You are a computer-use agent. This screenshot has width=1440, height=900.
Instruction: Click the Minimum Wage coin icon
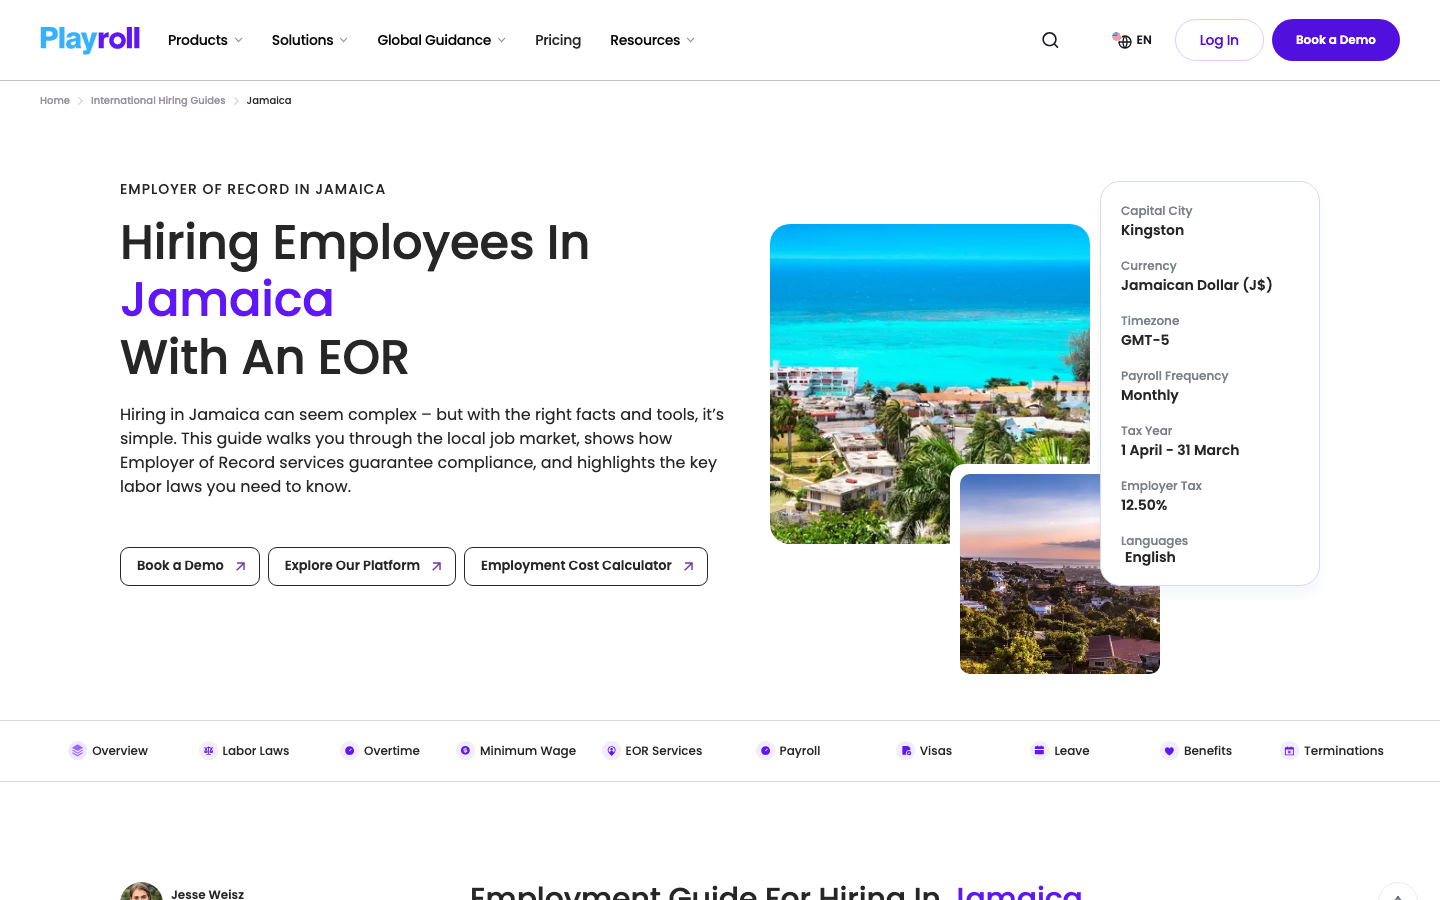(x=465, y=751)
